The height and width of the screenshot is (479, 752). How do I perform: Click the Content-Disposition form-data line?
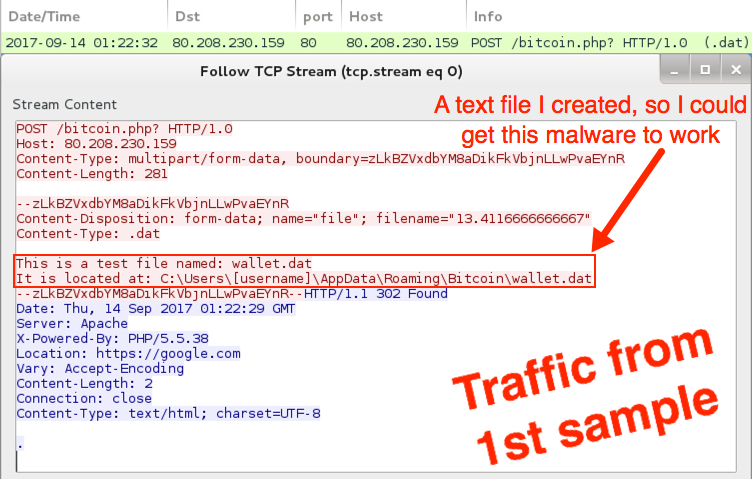(303, 219)
